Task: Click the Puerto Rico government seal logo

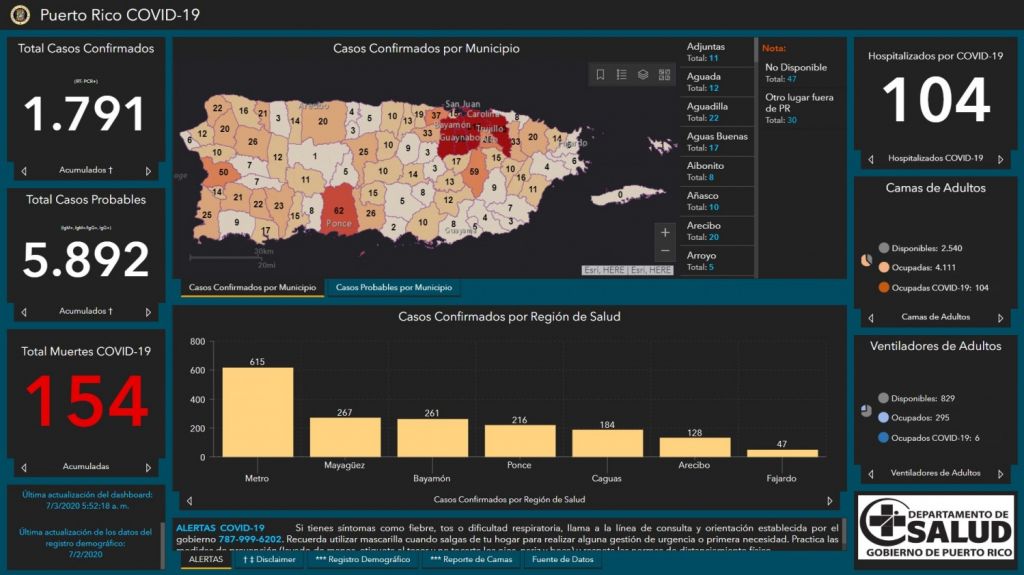Action: point(20,15)
